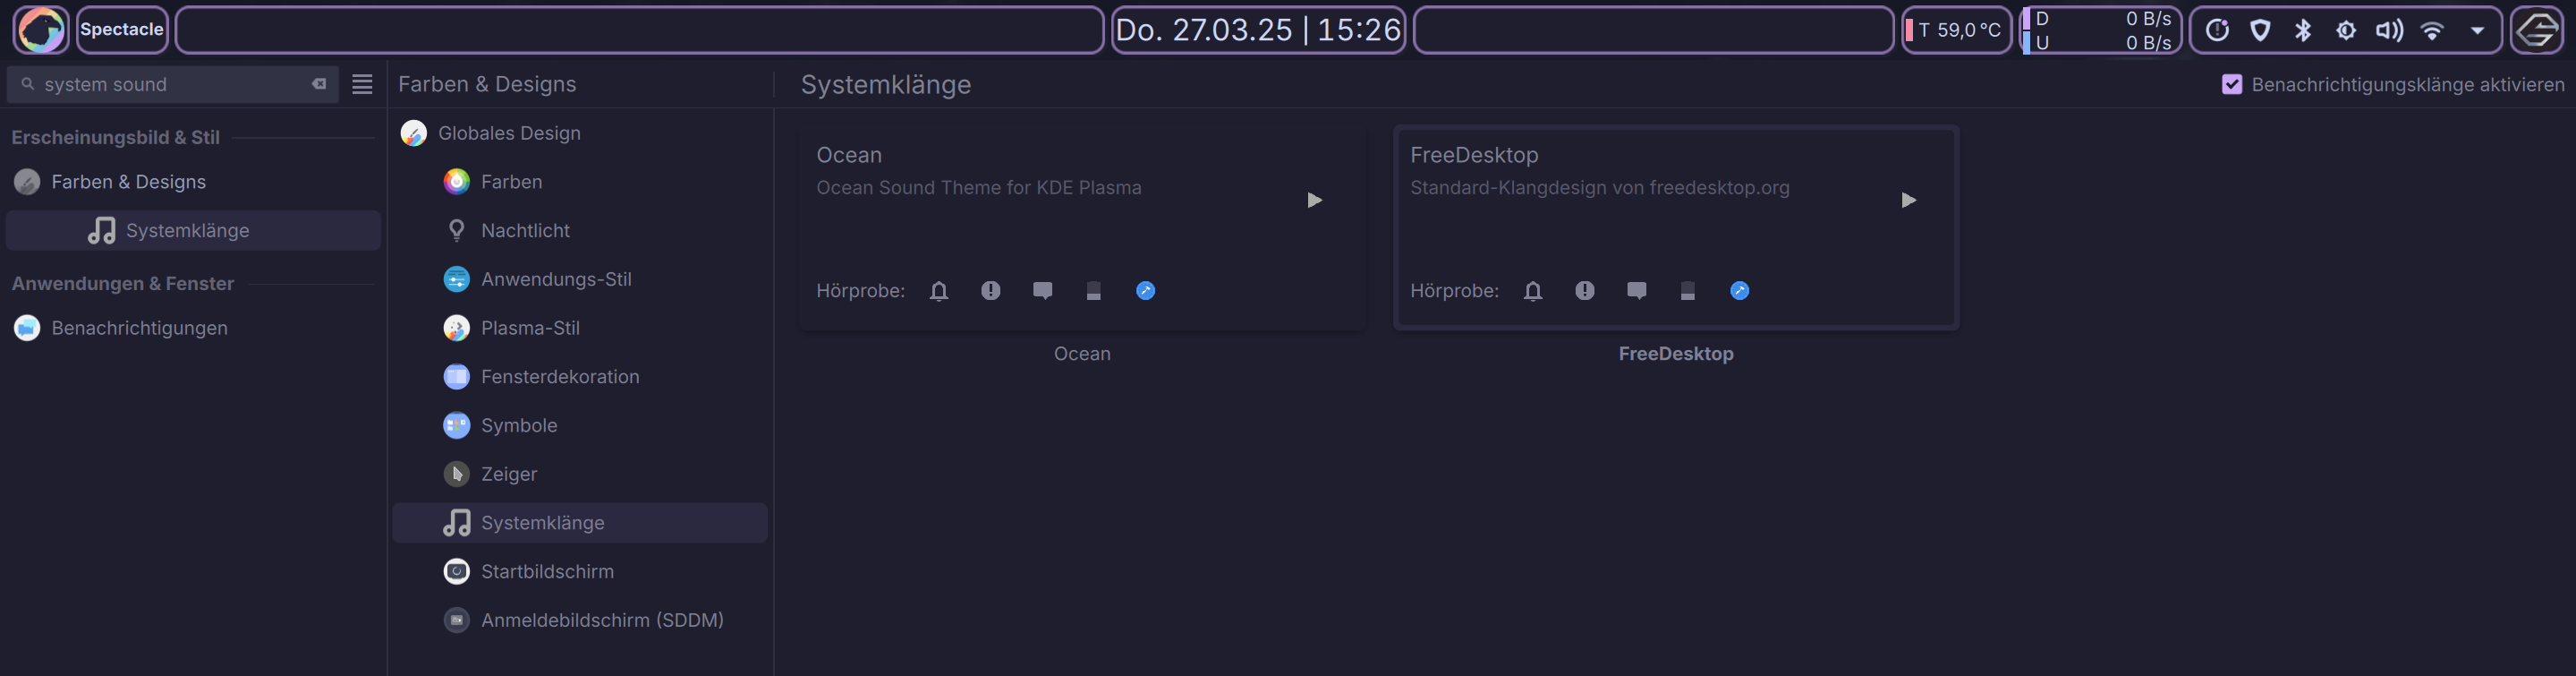2576x676 pixels.
Task: Preview Ocean warning exclamation sound
Action: coord(990,291)
